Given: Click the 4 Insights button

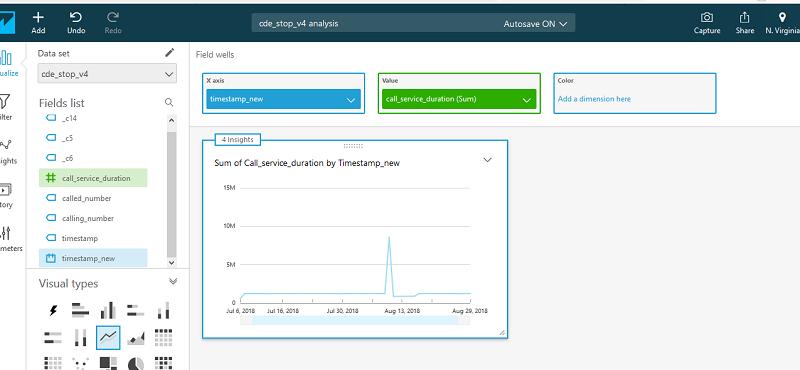Looking at the screenshot, I should click(238, 139).
